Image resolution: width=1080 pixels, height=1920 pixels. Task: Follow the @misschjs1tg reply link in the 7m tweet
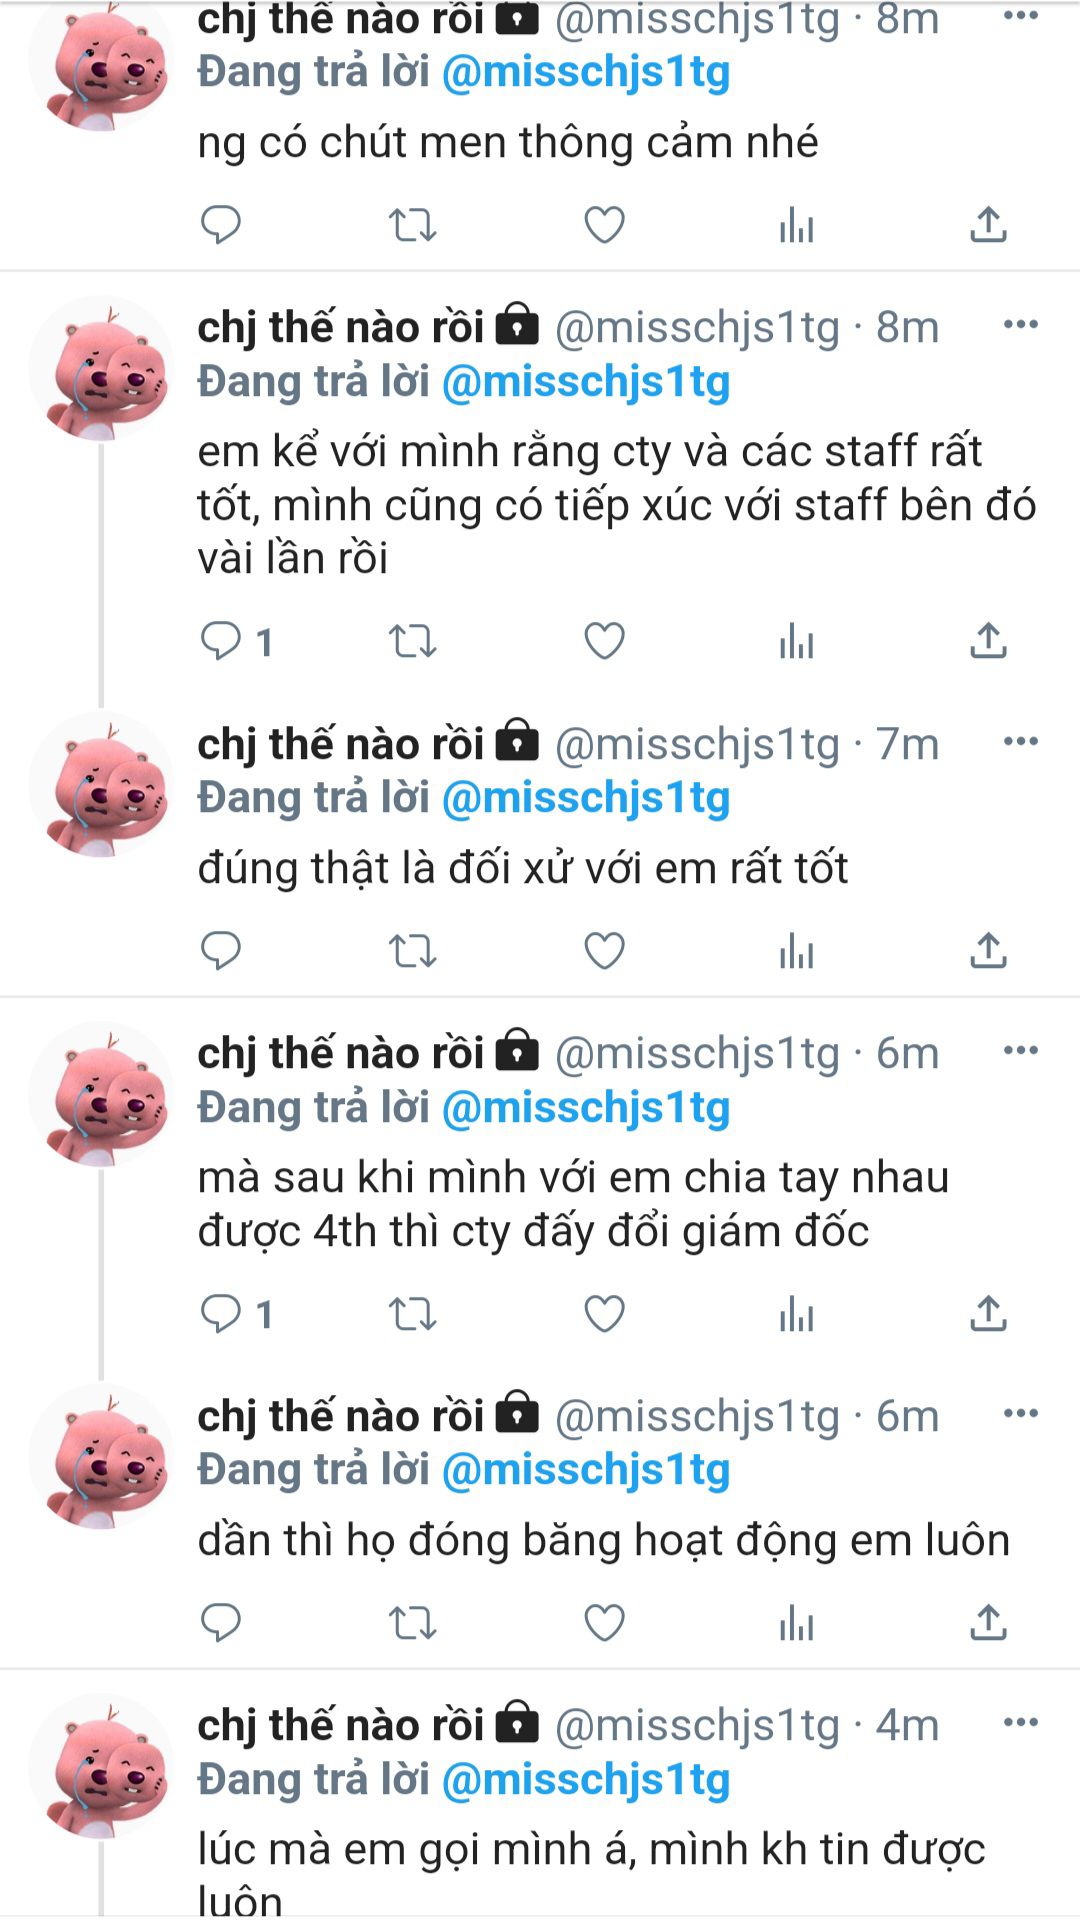[586, 799]
